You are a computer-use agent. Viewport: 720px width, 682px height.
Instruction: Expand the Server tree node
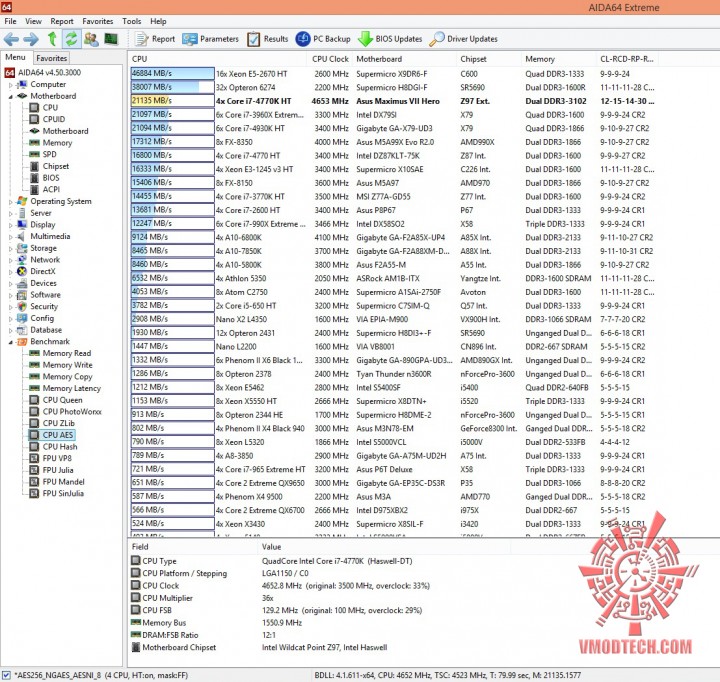[x=11, y=214]
